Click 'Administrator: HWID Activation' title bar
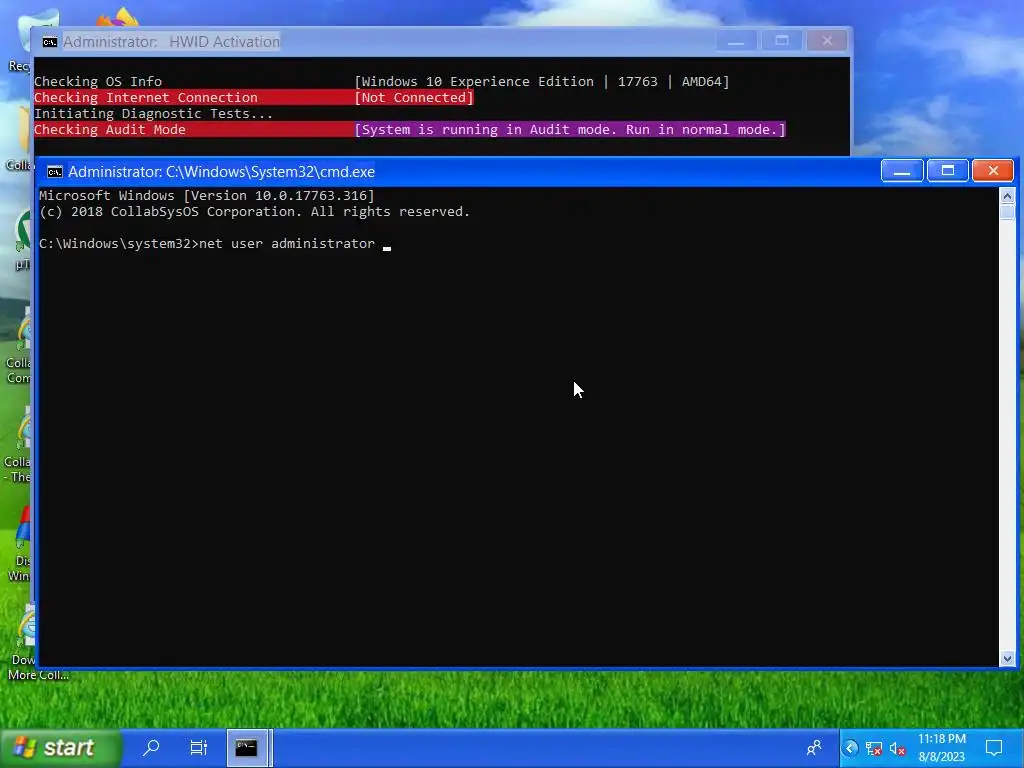The height and width of the screenshot is (768, 1024). coord(171,42)
